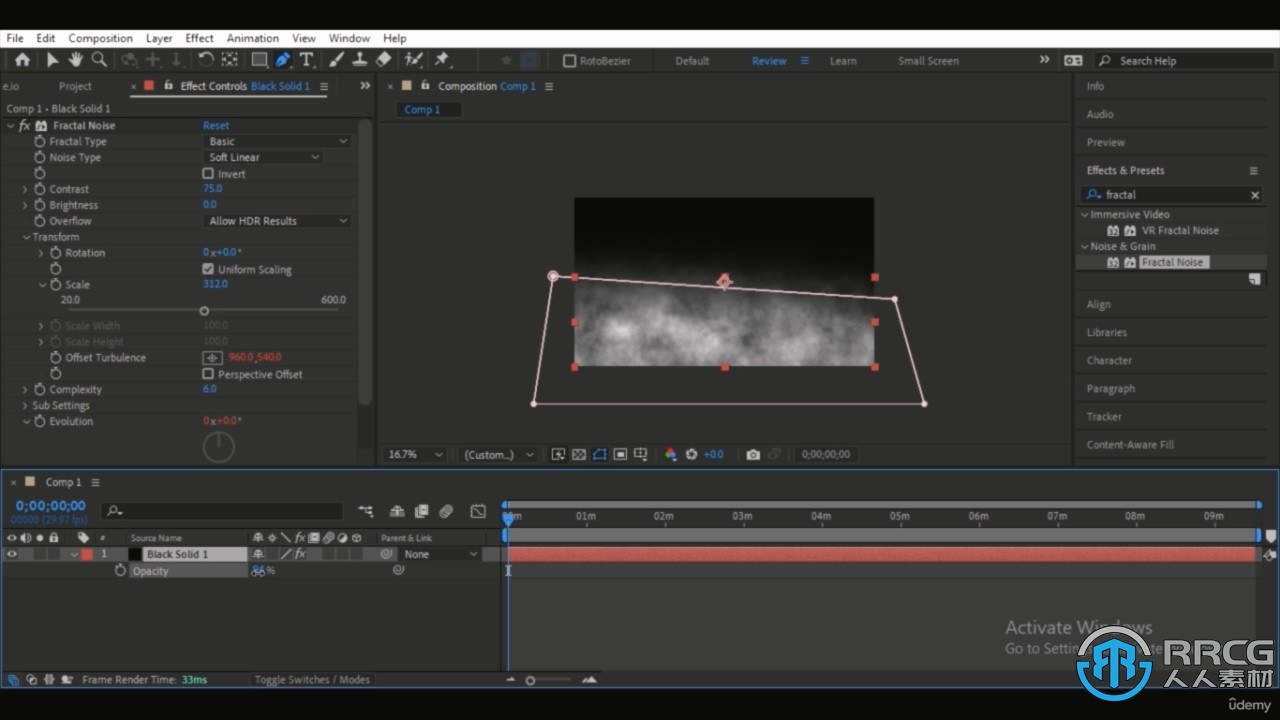Image resolution: width=1280 pixels, height=720 pixels.
Task: Select the Rectangle shape tool
Action: click(x=259, y=60)
